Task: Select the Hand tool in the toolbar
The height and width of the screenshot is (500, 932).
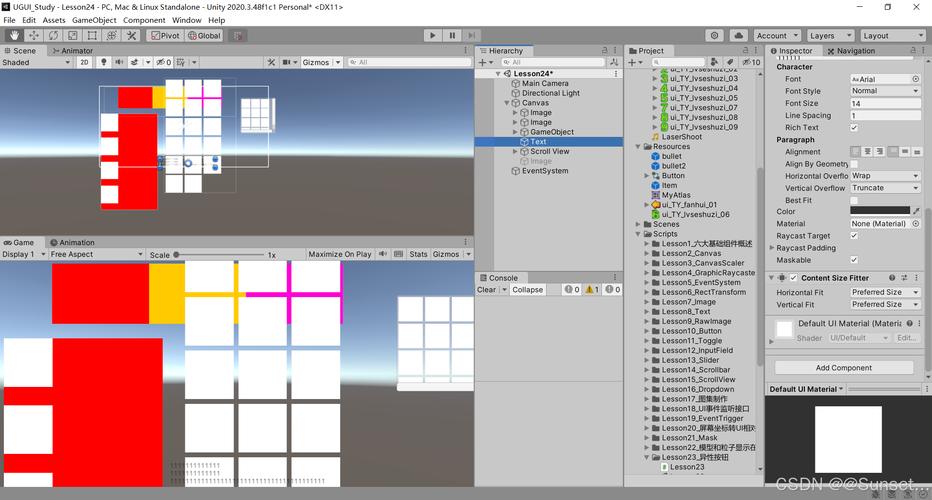Action: tap(14, 36)
